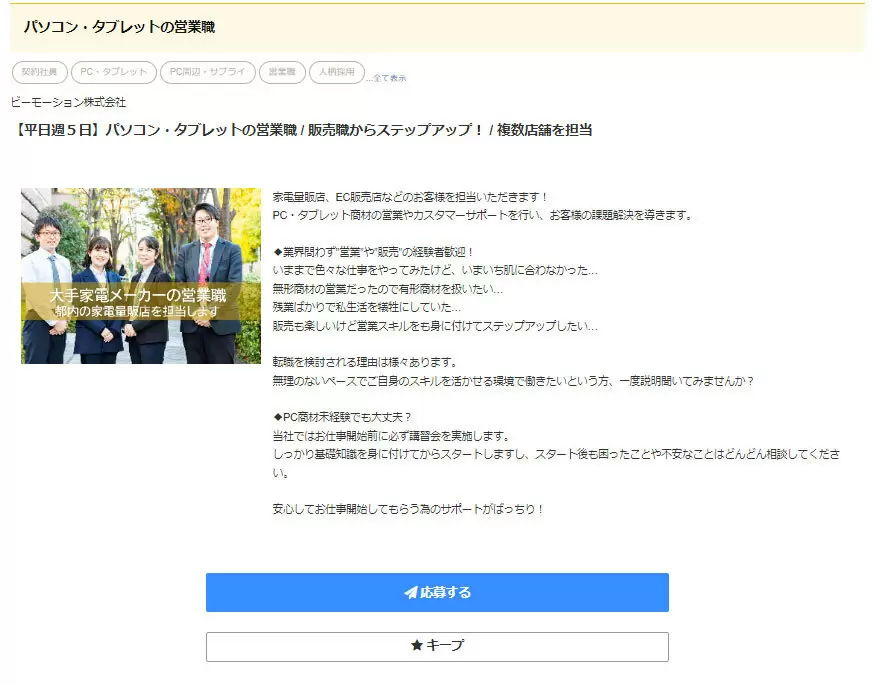Select the PC・タブレット tag
Viewport: 873px width, 685px height.
tap(114, 72)
